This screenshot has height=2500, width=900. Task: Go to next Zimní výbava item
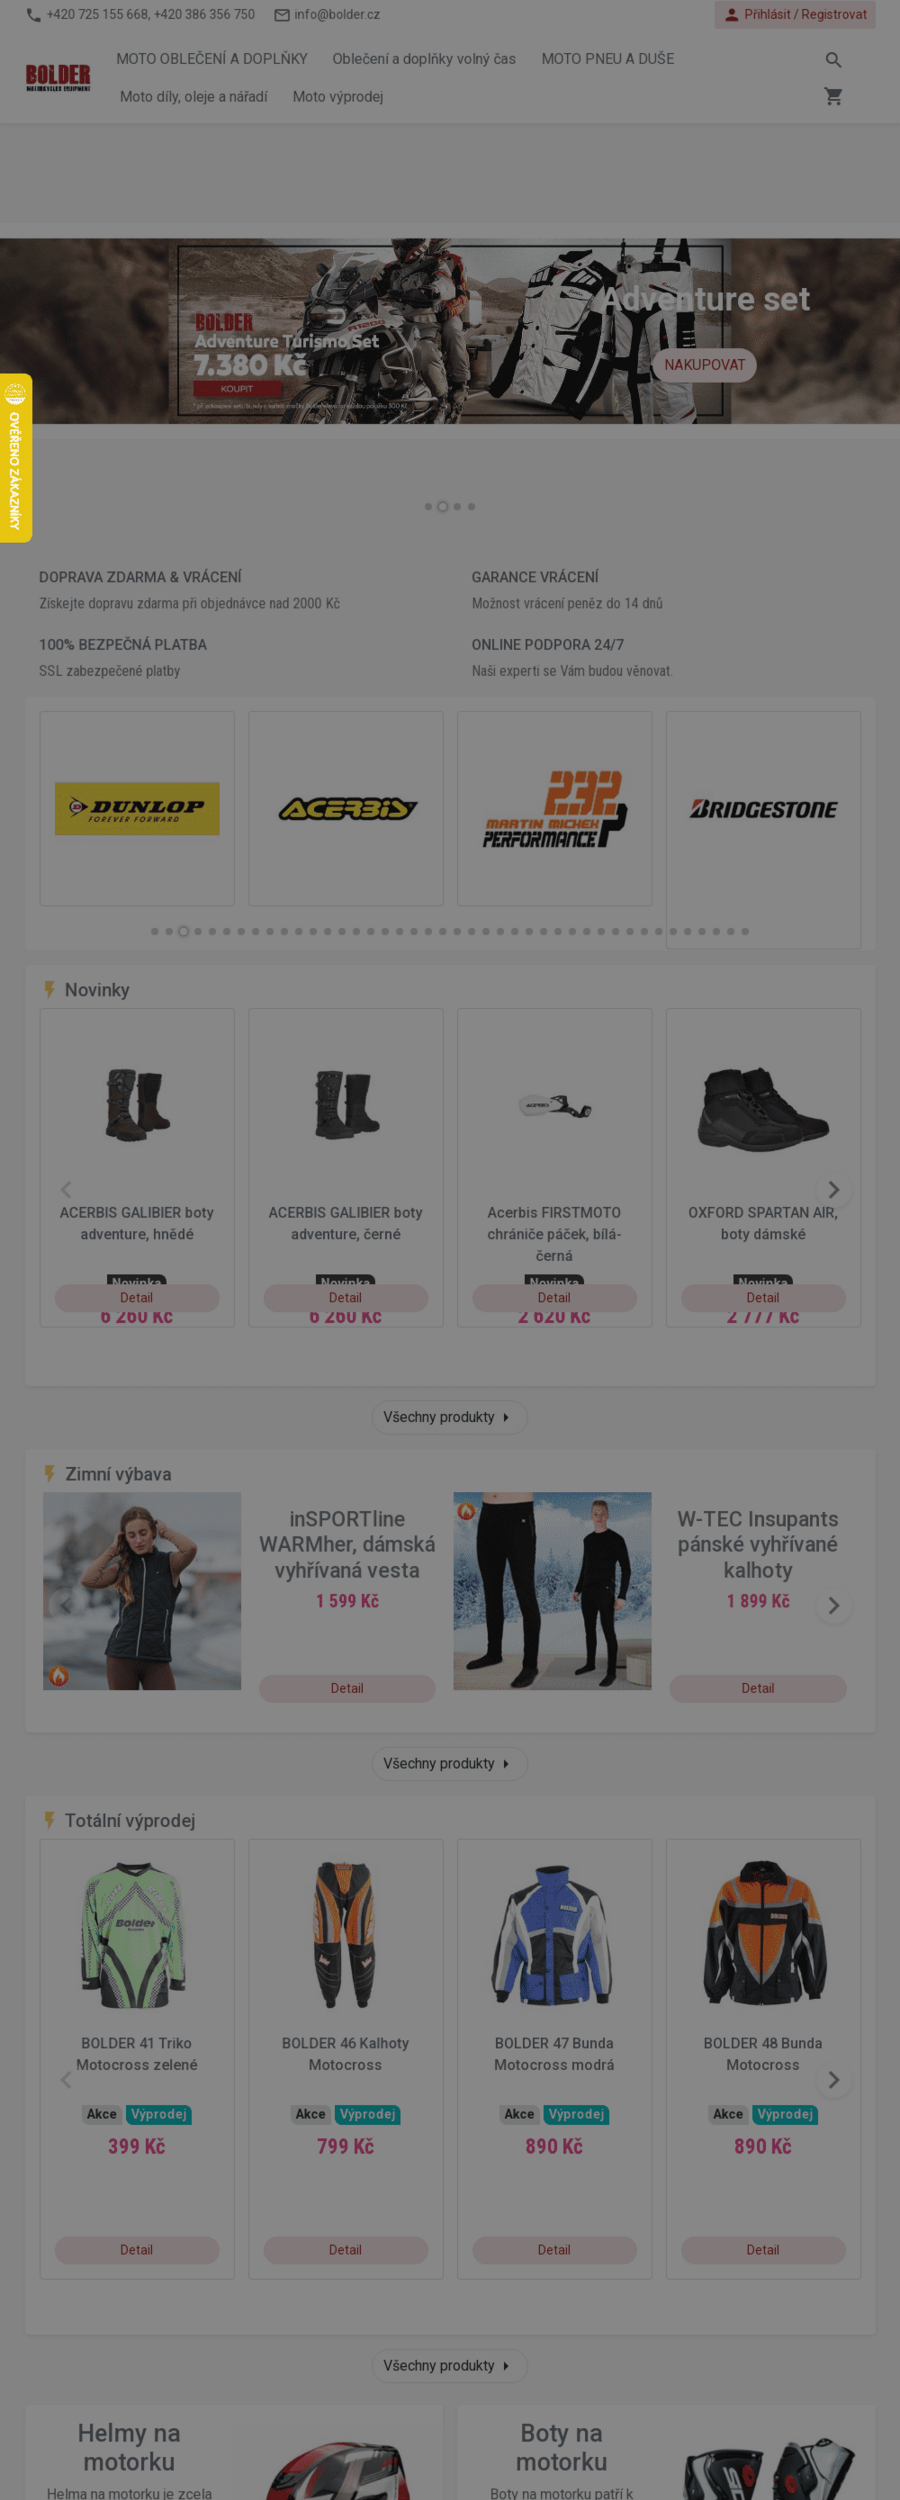(x=833, y=1606)
